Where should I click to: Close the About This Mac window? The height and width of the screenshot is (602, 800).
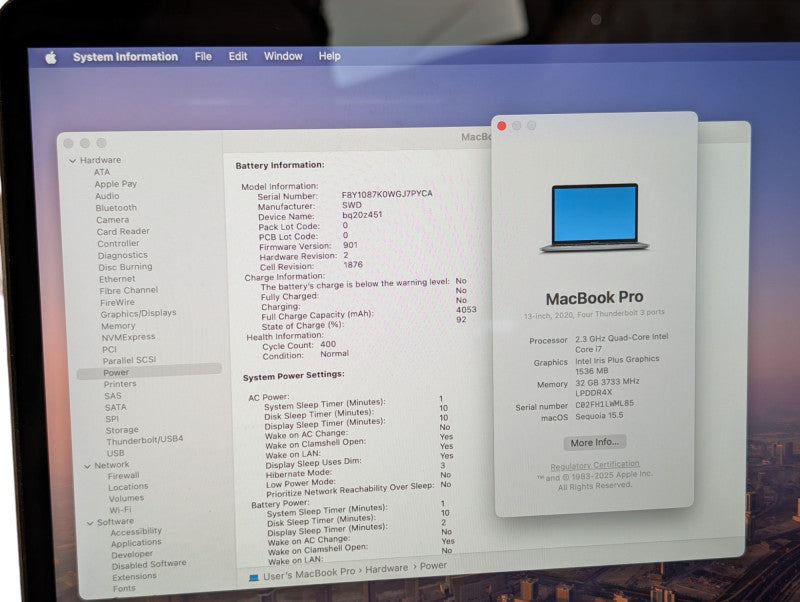click(x=502, y=126)
